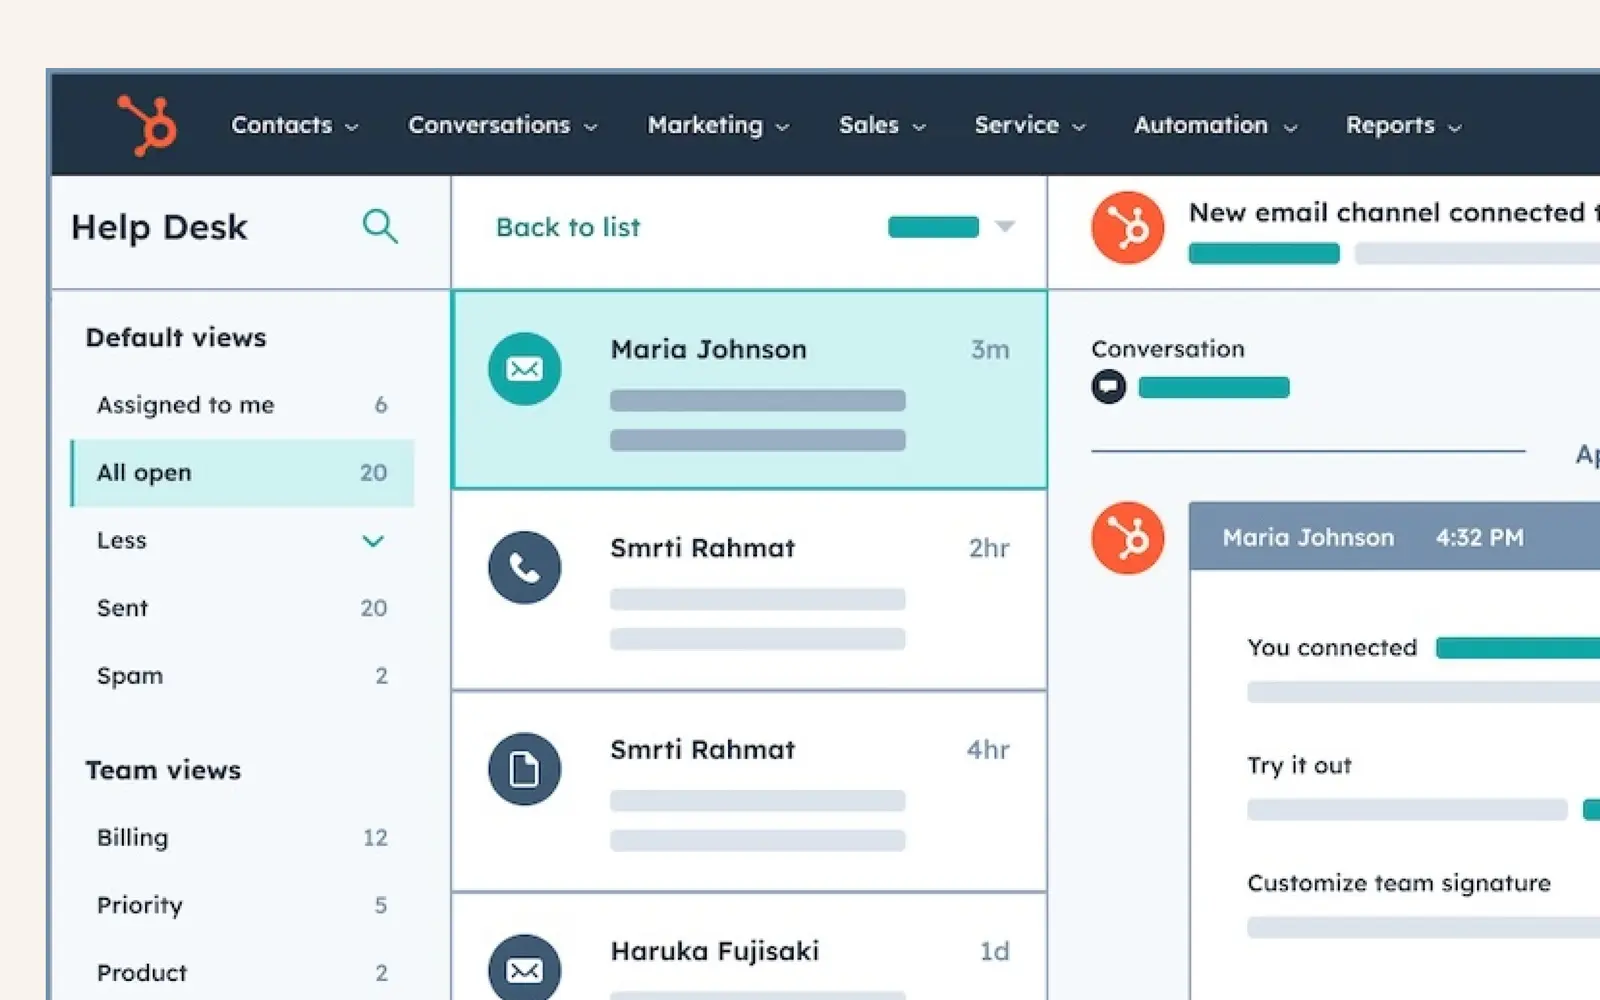Select the Assigned to me view
1600x1000 pixels.
pos(242,405)
